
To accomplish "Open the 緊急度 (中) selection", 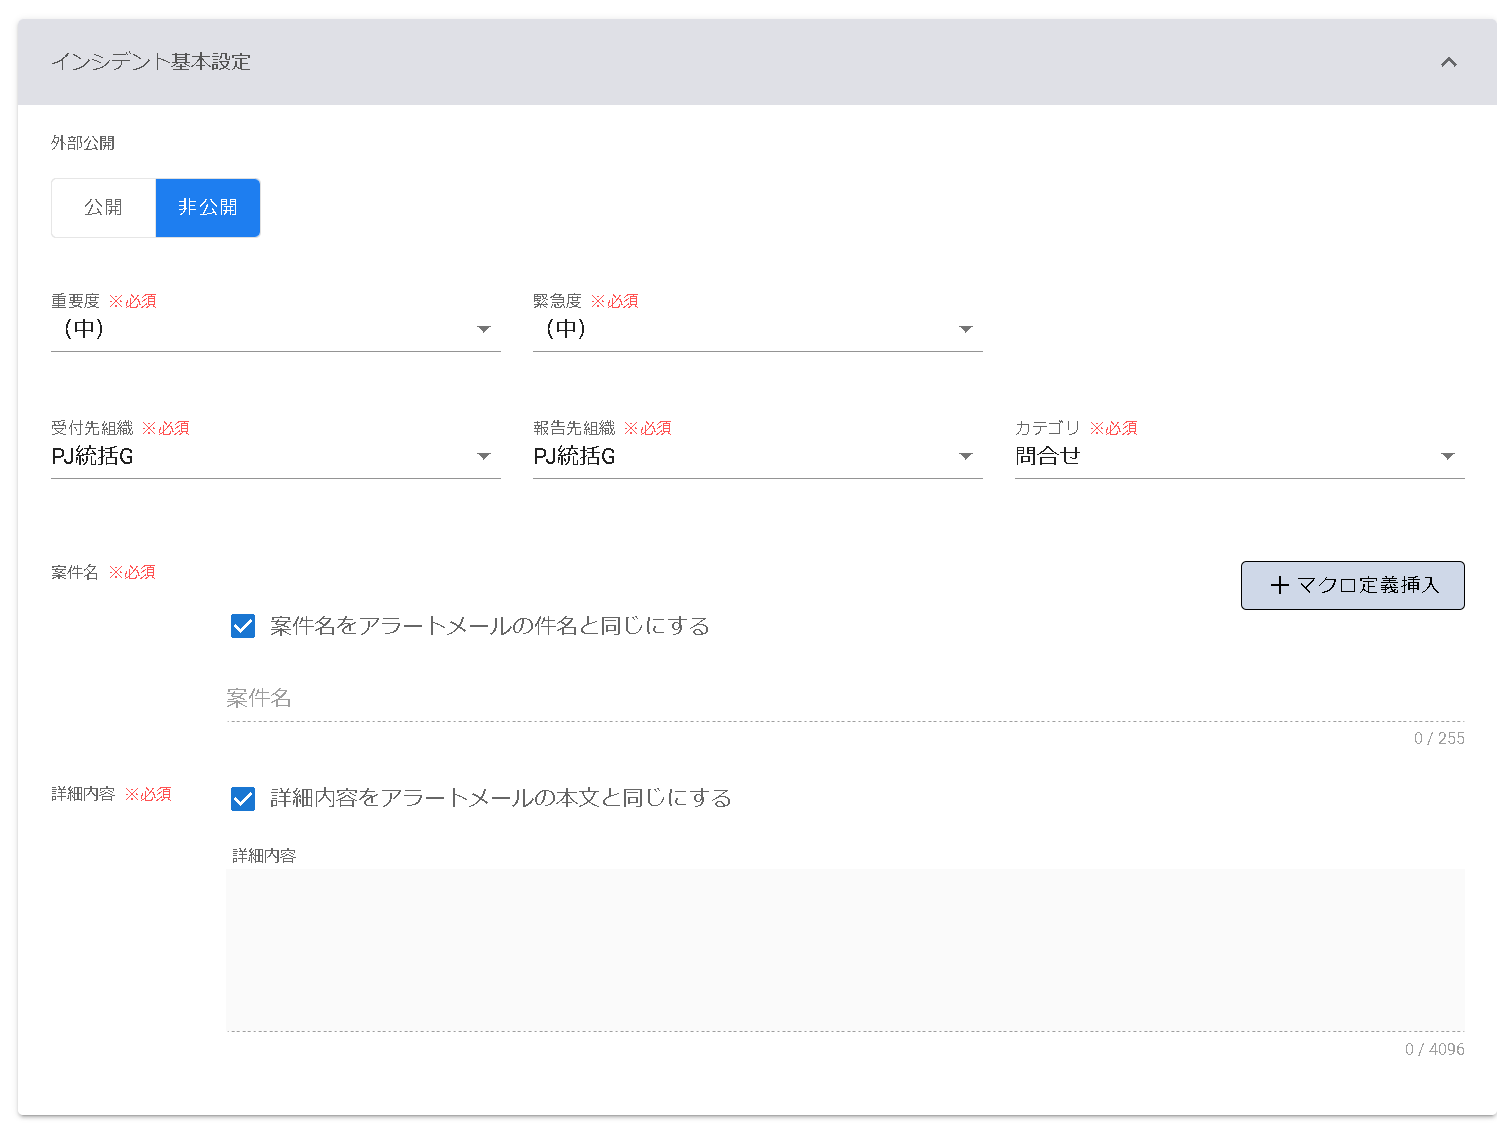I will 740,329.
